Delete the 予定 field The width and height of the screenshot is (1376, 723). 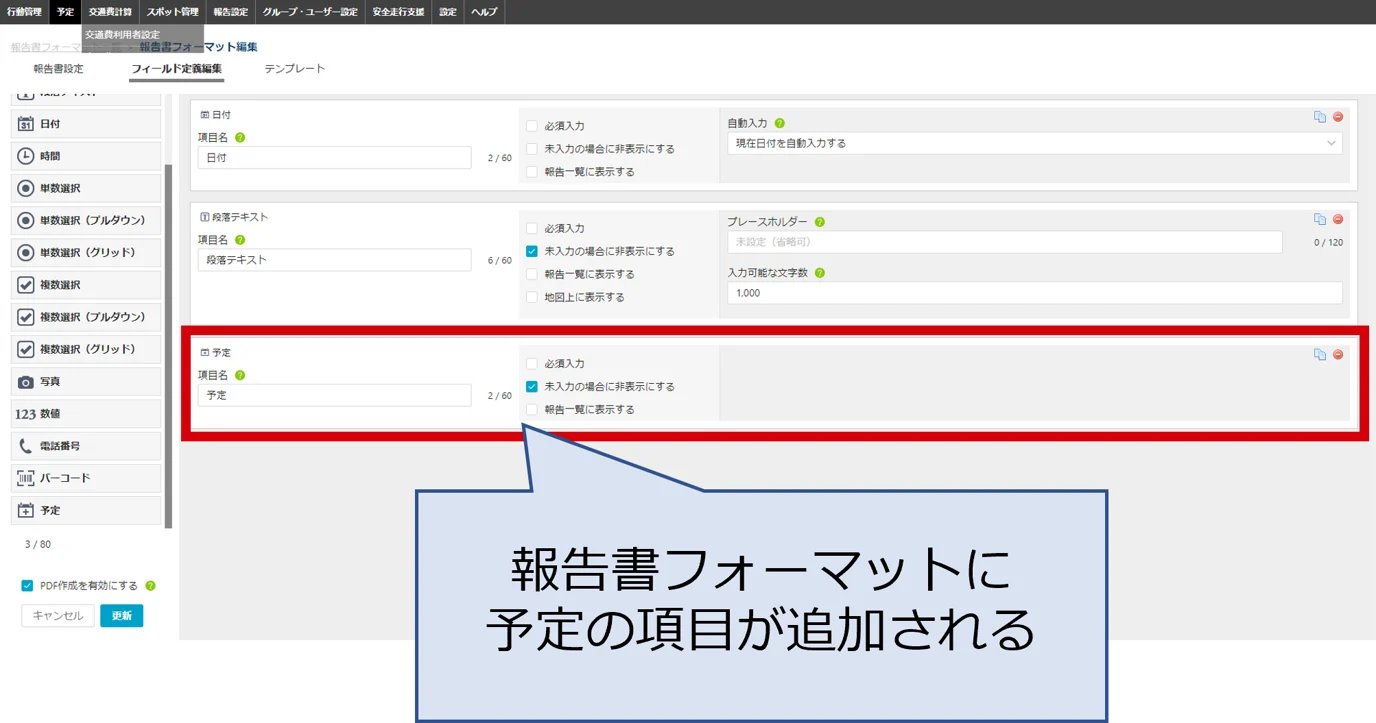(x=1338, y=355)
